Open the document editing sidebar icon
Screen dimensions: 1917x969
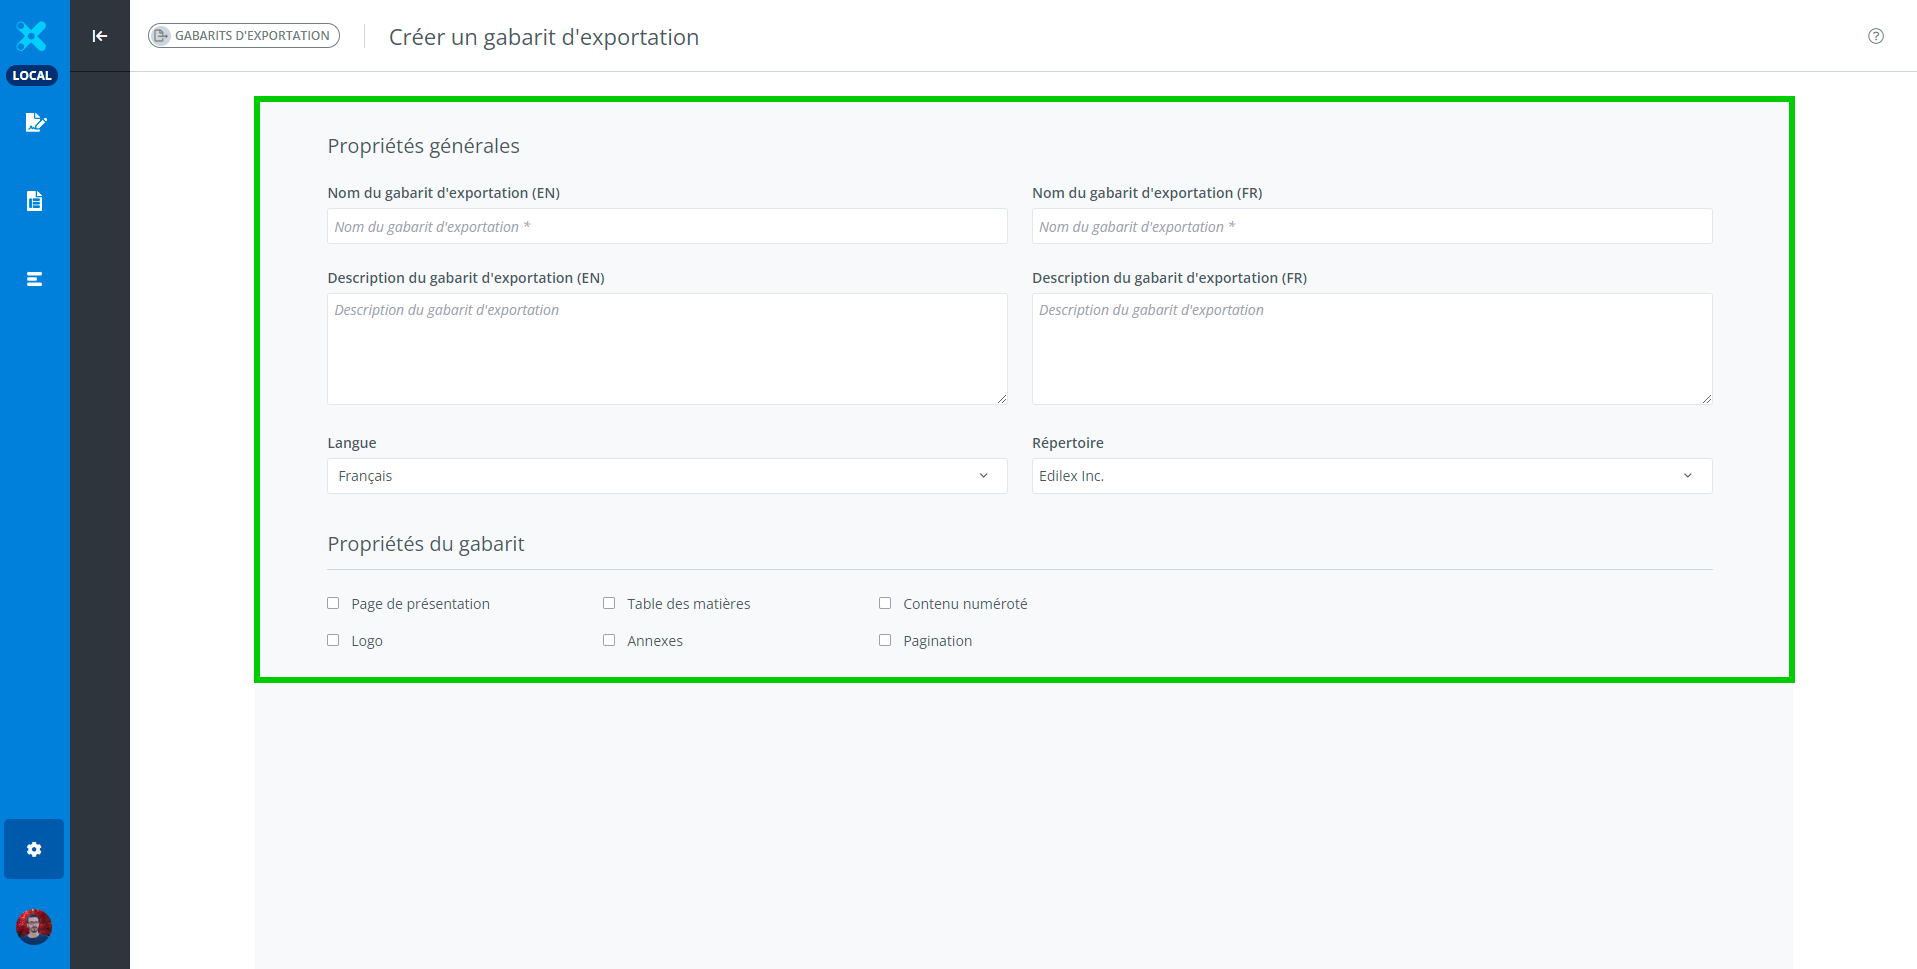(x=35, y=123)
